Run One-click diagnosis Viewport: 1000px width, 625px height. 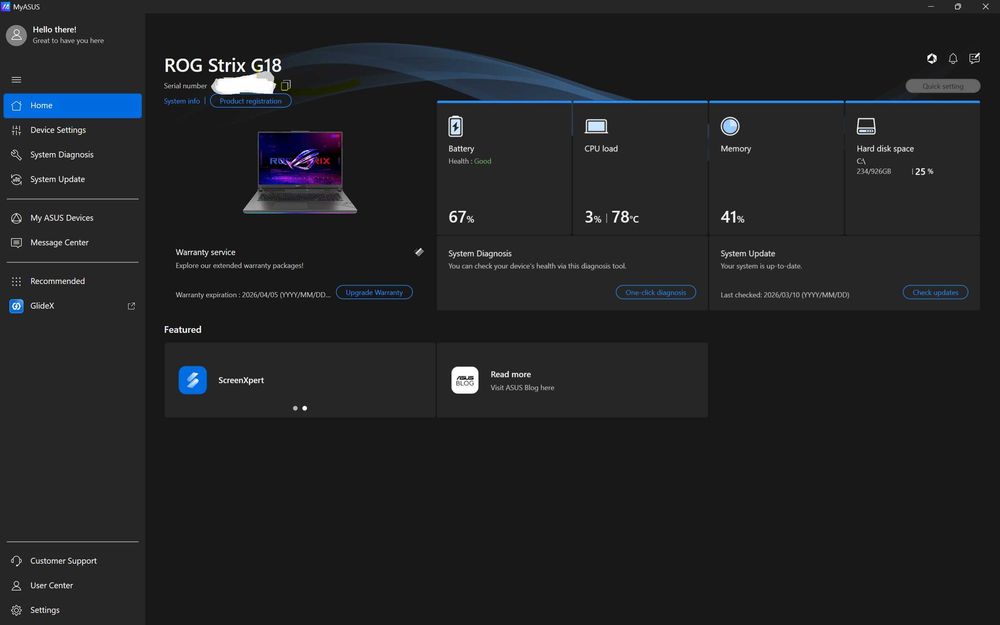pos(656,292)
